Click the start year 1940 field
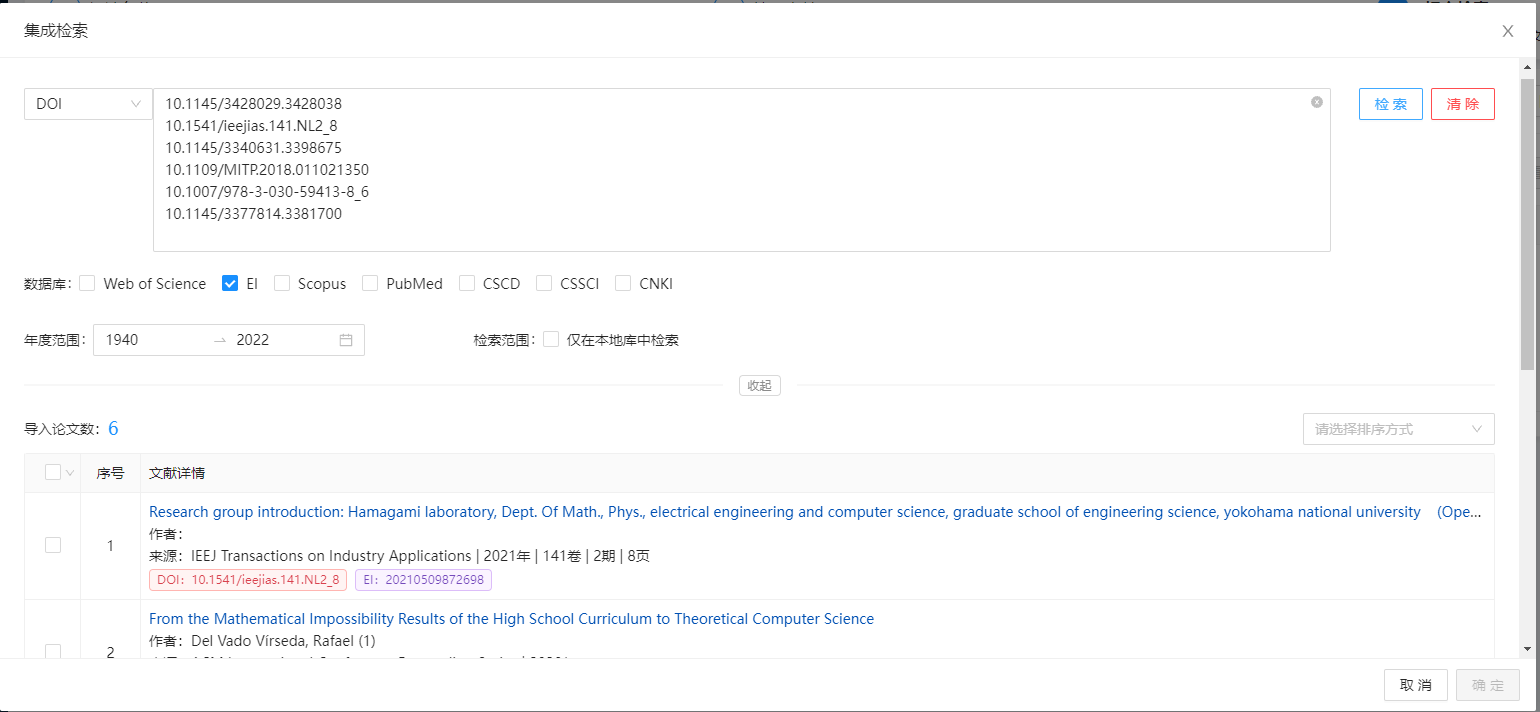This screenshot has height=712, width=1540. point(150,340)
